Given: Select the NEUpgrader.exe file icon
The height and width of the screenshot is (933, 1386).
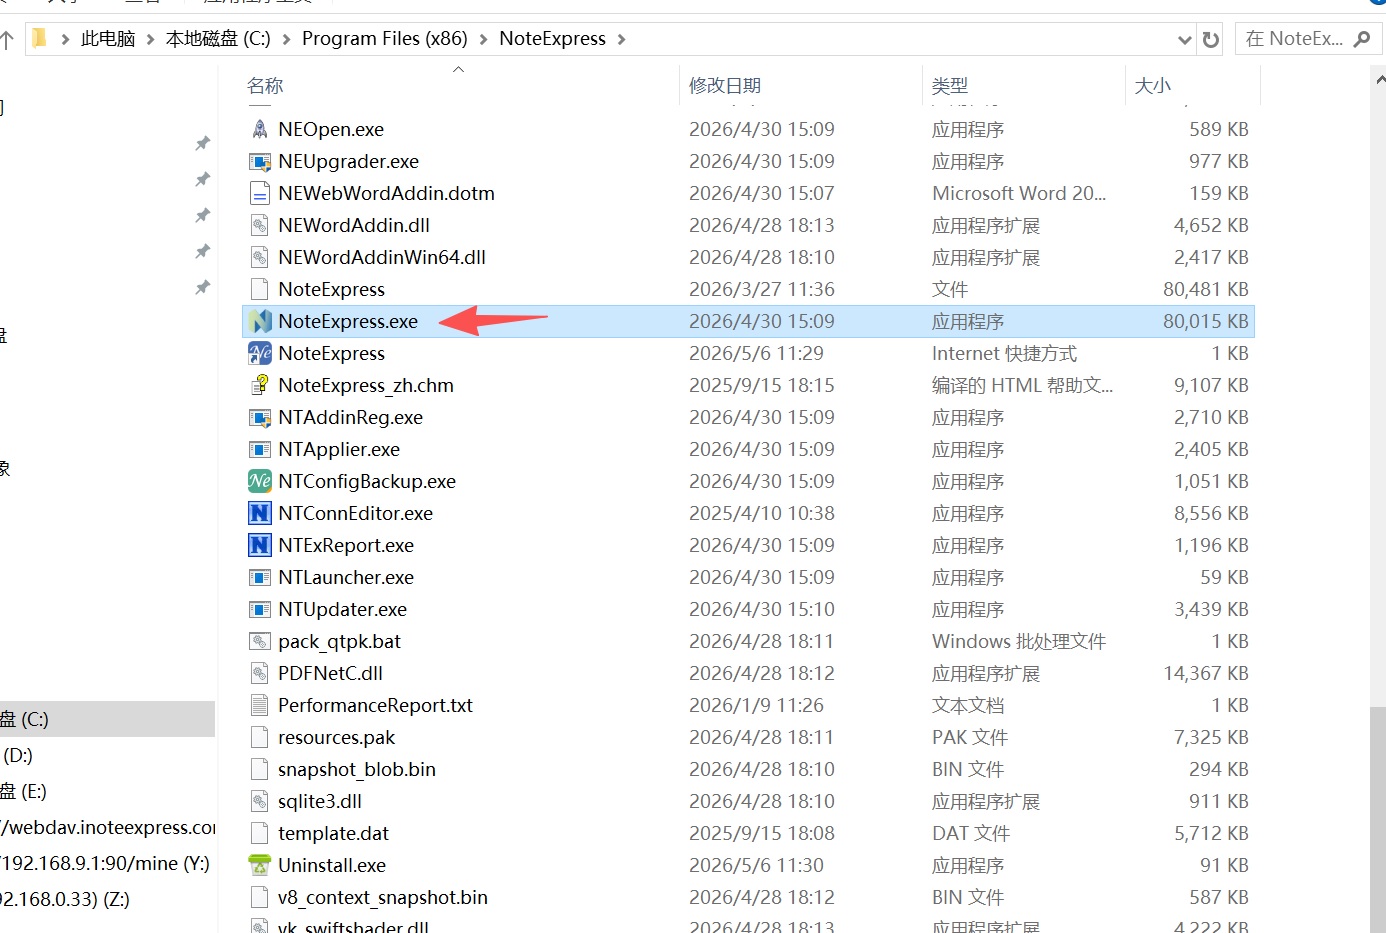Looking at the screenshot, I should 260,161.
